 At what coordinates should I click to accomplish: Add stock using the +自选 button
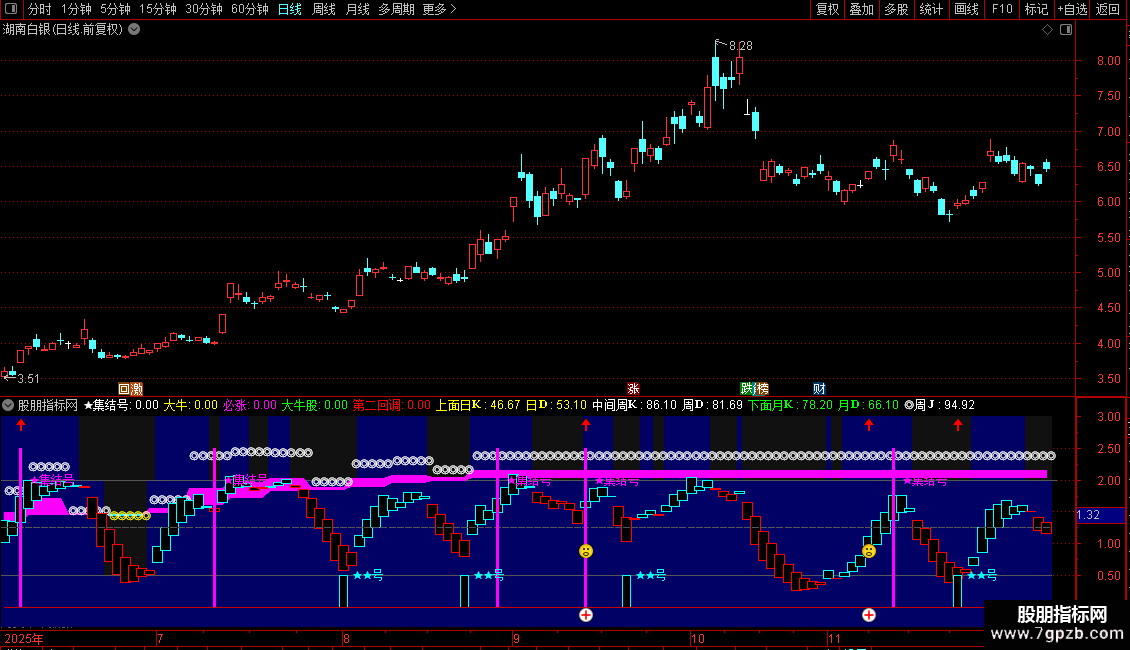[x=1072, y=9]
